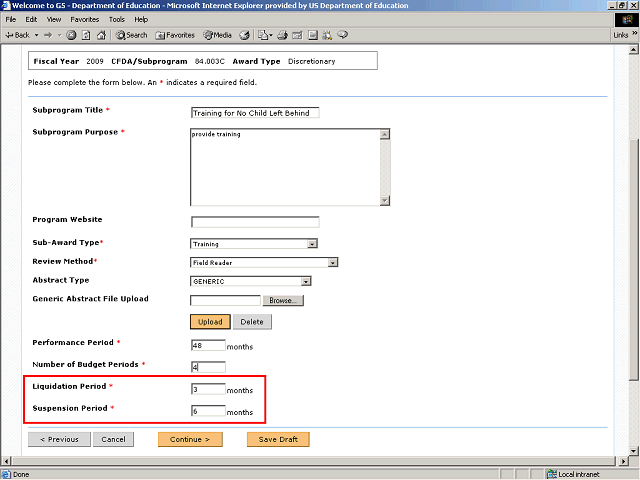Viewport: 640px width, 480px height.
Task: Click the 'Discretionary' award type value
Action: pos(311,61)
